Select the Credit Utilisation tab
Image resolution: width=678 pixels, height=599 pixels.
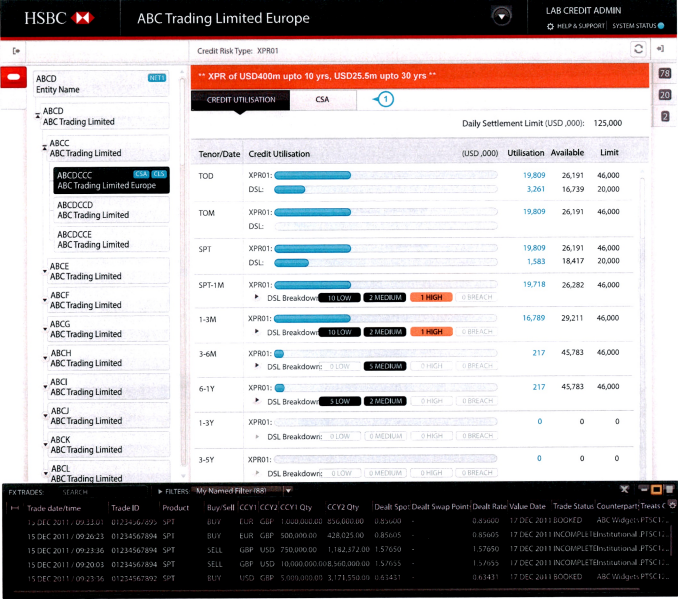click(x=241, y=100)
